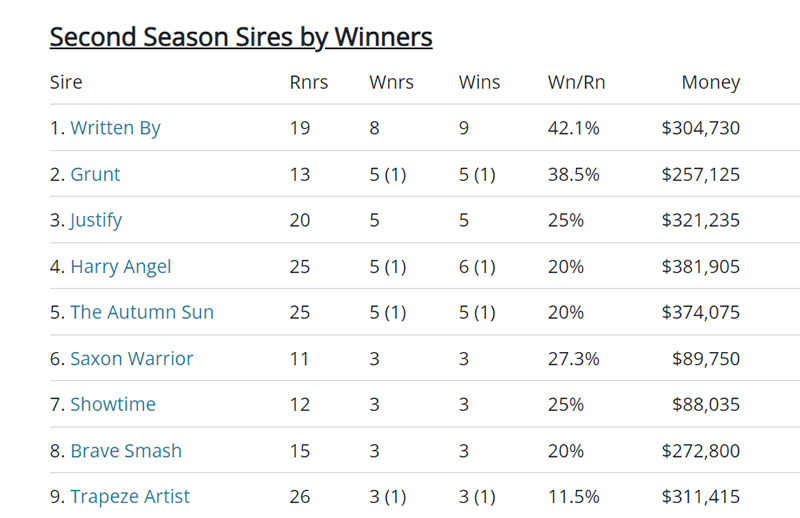Open the Written By sire link
800x518 pixels.
(115, 128)
